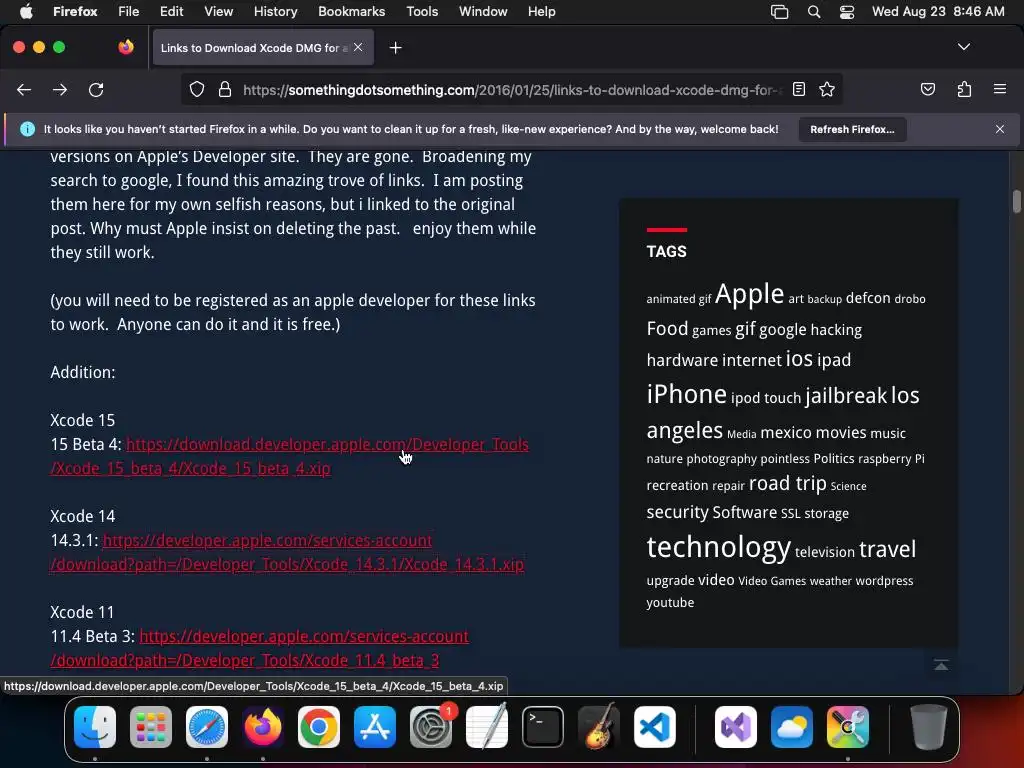1024x768 pixels.
Task: Click the address bar URL field
Action: point(511,89)
